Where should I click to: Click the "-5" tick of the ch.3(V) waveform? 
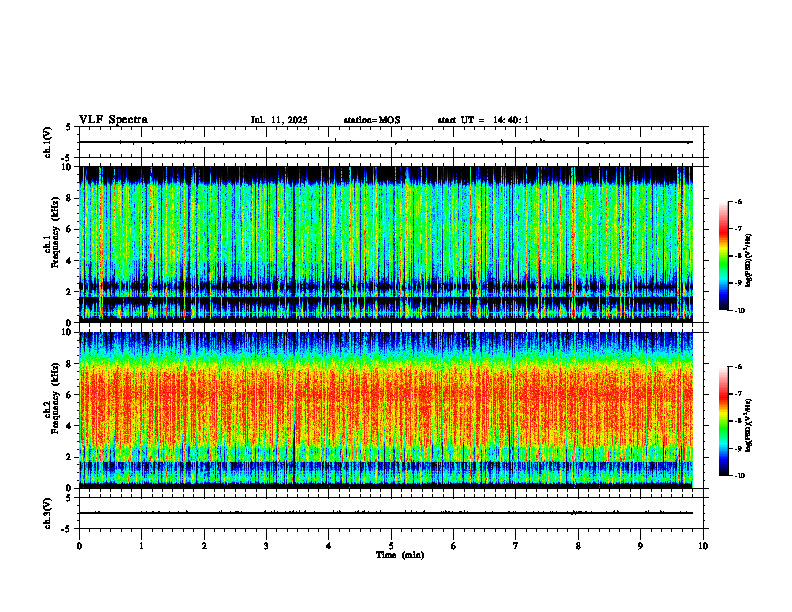68,529
